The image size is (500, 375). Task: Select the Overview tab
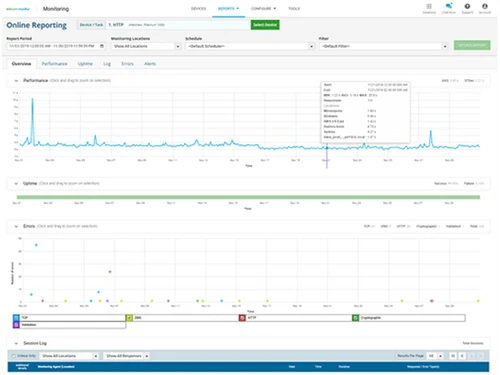pos(21,64)
